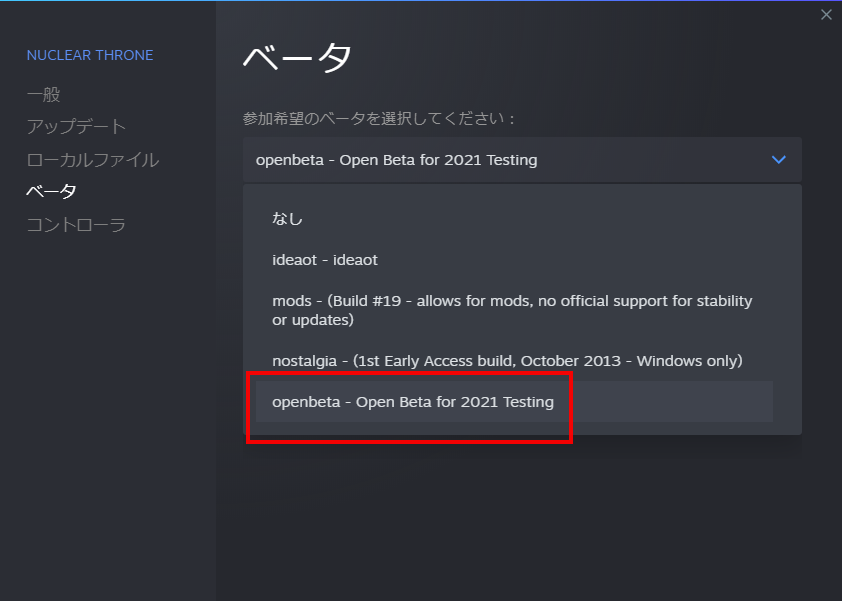Viewport: 842px width, 601px height.
Task: Click the NUCLEAR THRONE game title
Action: (90, 55)
